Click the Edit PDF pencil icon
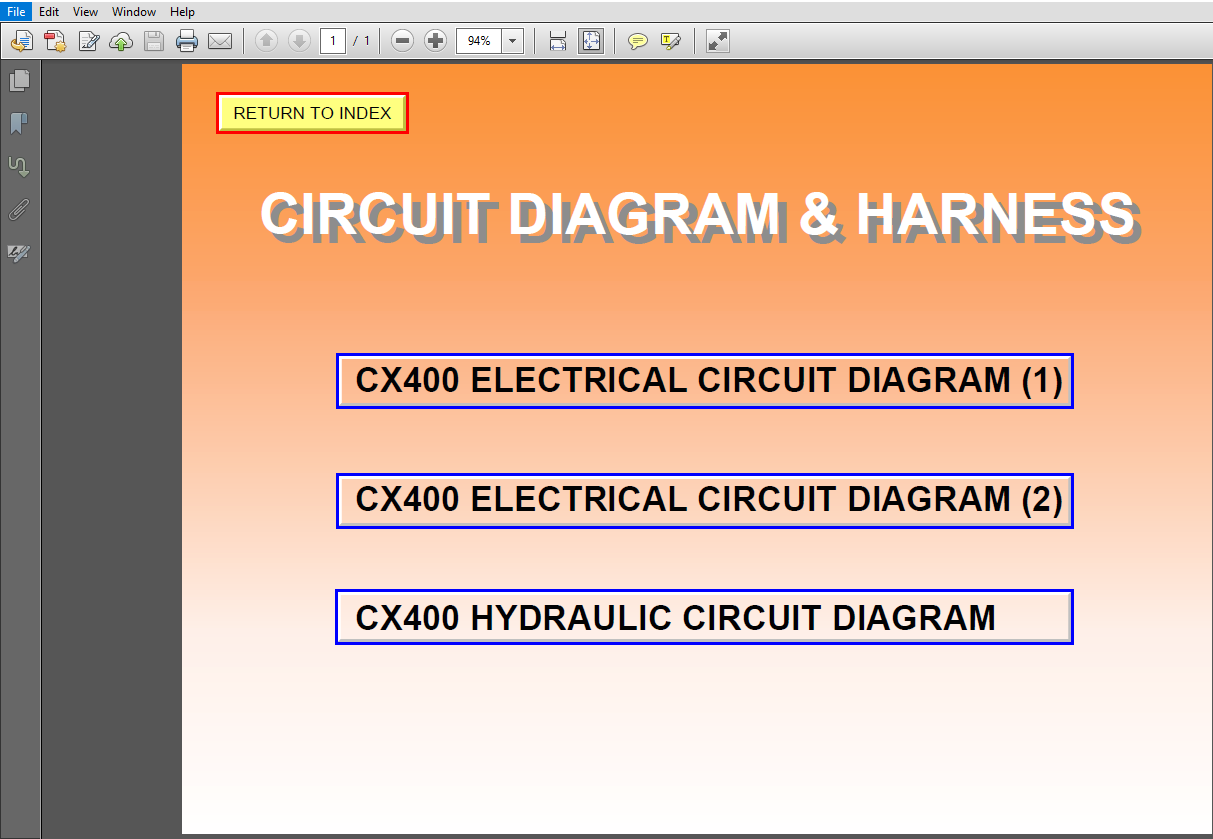1213x839 pixels. point(89,41)
